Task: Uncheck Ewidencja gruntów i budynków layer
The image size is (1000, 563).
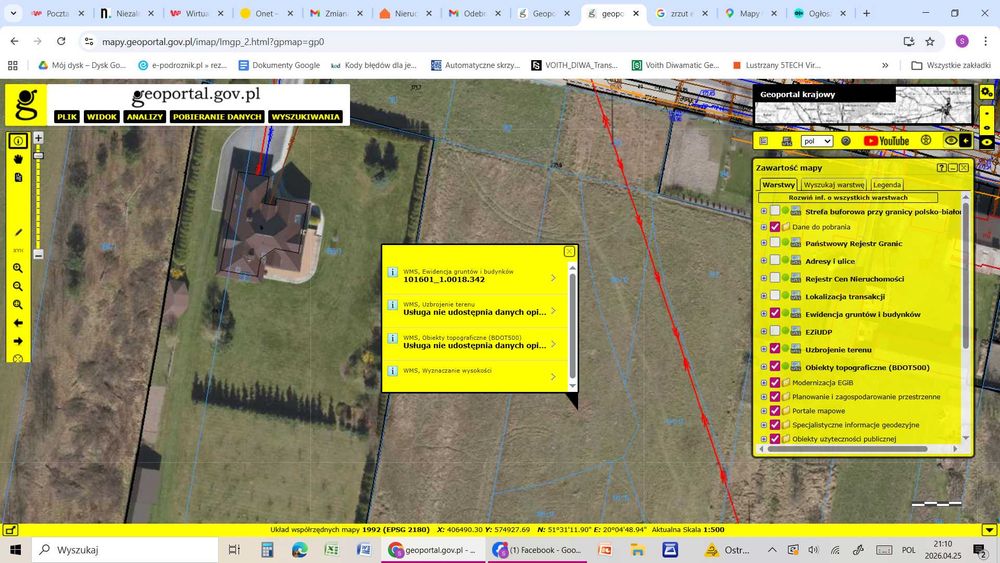Action: [775, 314]
